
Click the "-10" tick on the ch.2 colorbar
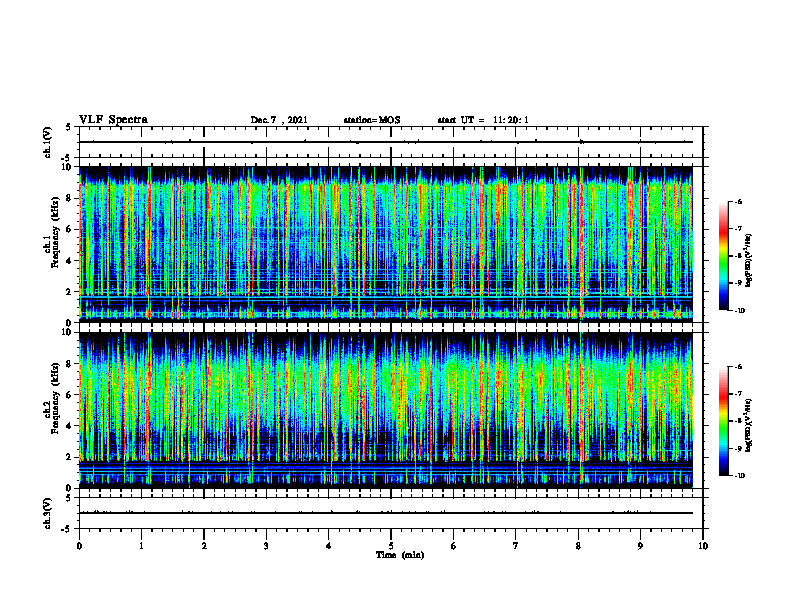point(739,476)
